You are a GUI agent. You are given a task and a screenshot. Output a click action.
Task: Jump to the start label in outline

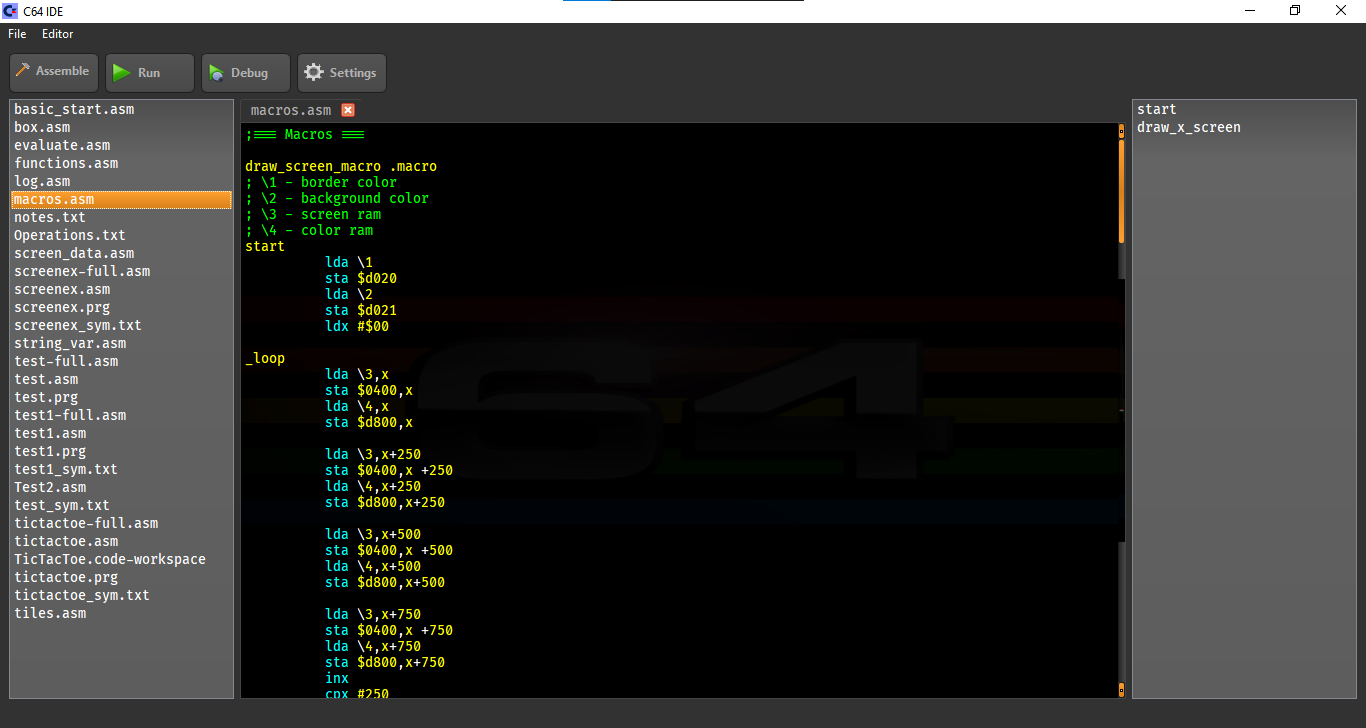coord(1157,109)
